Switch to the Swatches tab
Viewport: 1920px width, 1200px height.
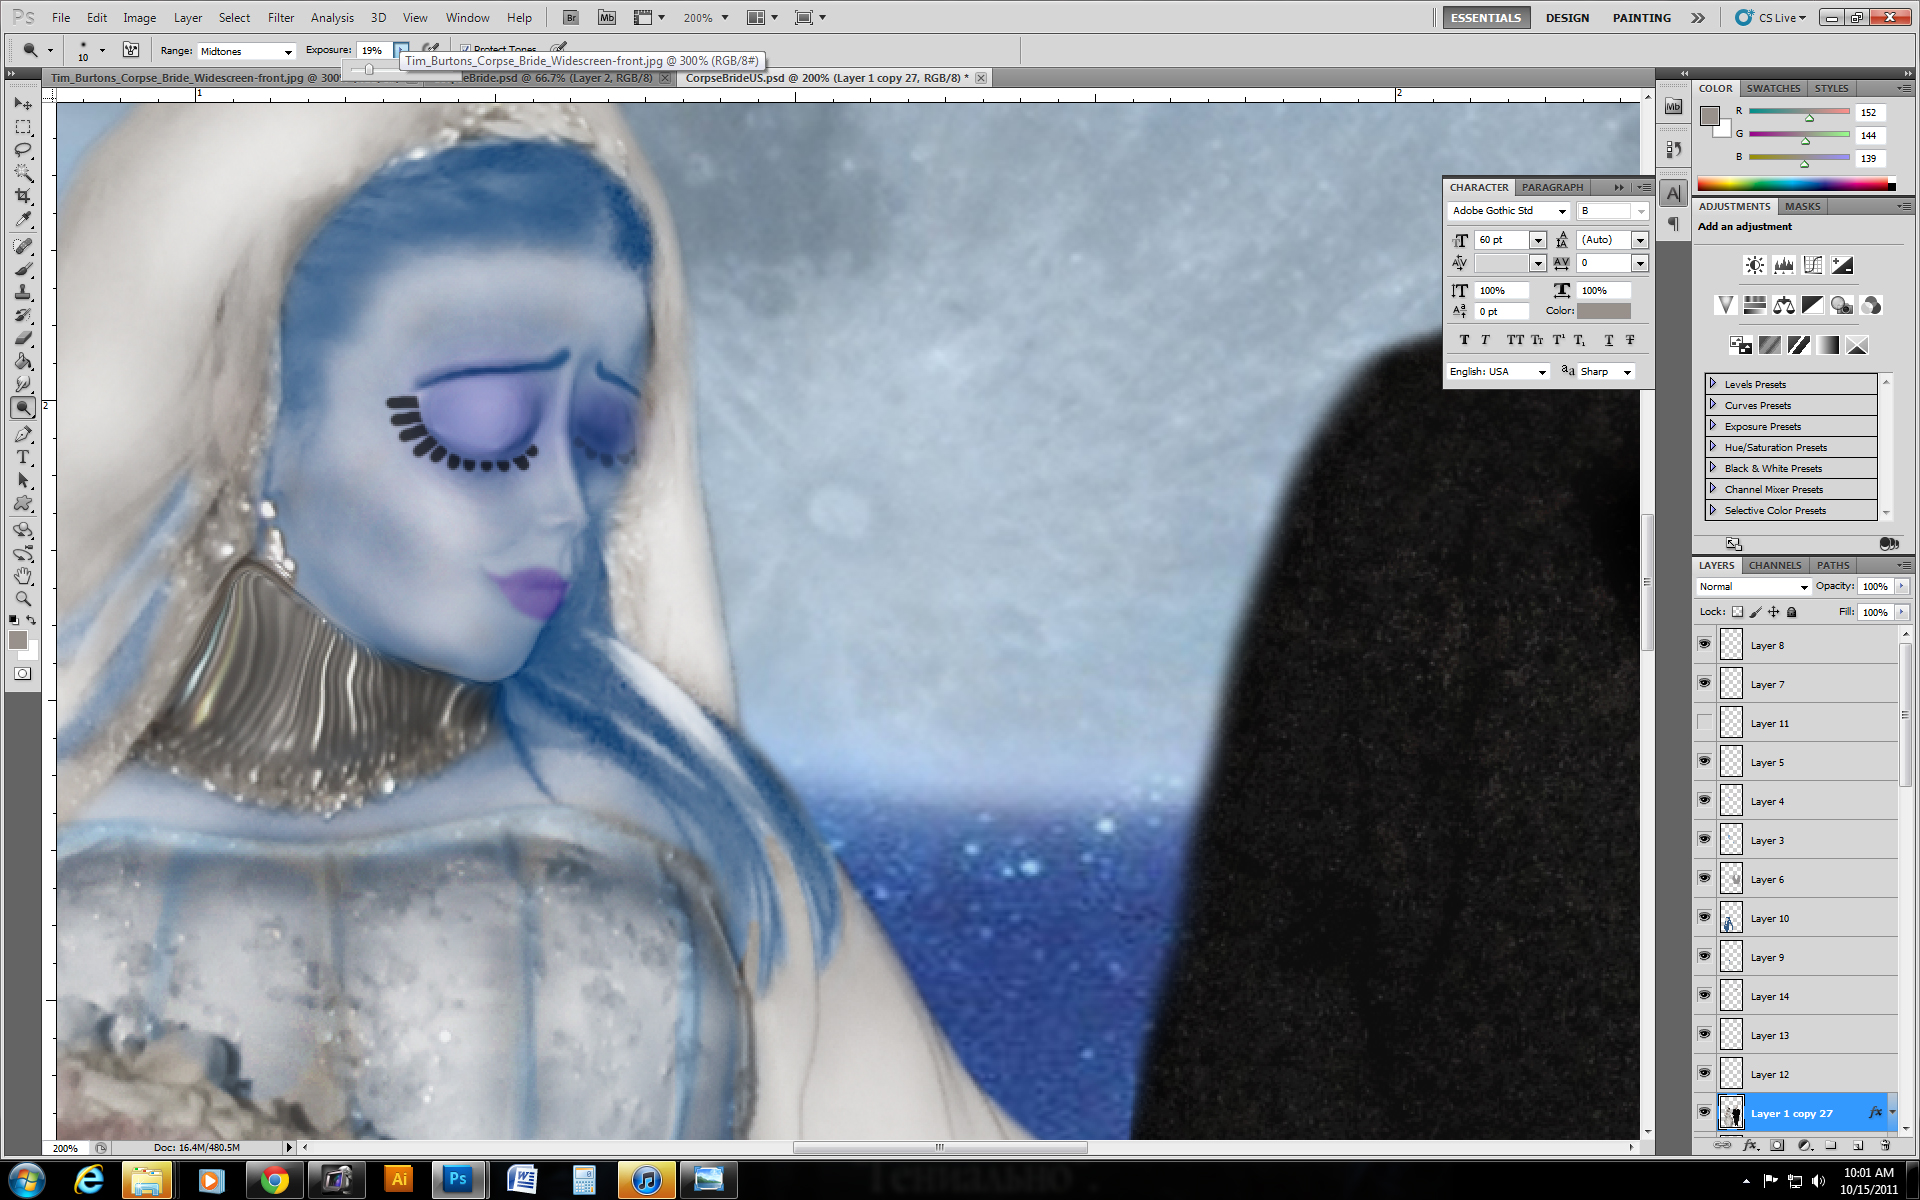coord(1773,88)
